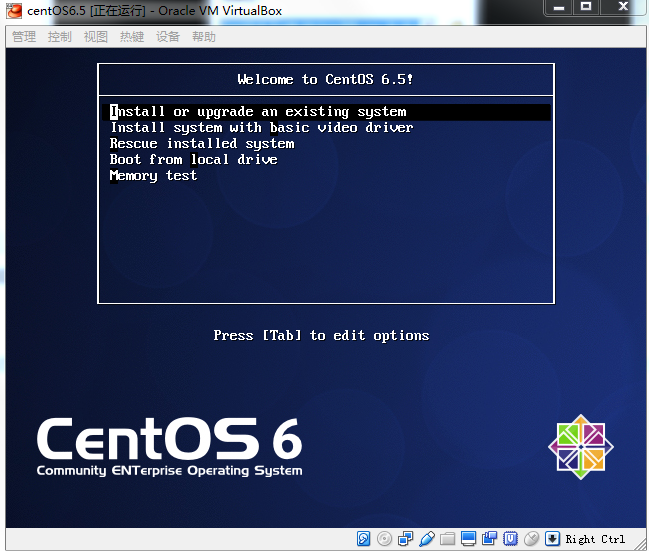Click the video capture status icon
649x551 pixels.
[x=489, y=539]
